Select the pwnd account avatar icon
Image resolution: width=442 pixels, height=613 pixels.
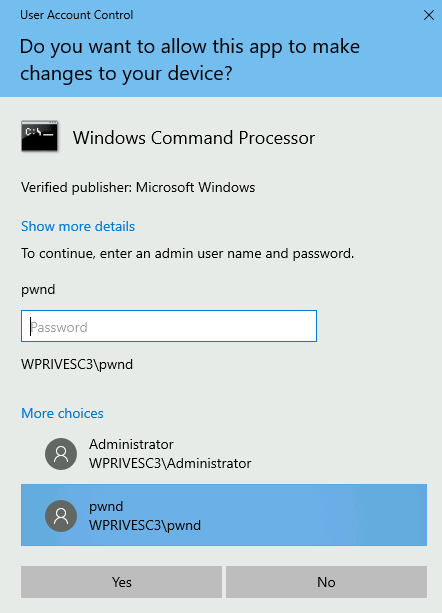61,516
